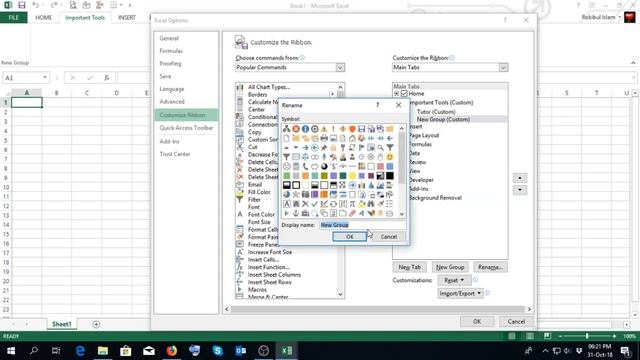This screenshot has width=640, height=360.
Task: Click the Windows Start button
Action: pos(11,351)
